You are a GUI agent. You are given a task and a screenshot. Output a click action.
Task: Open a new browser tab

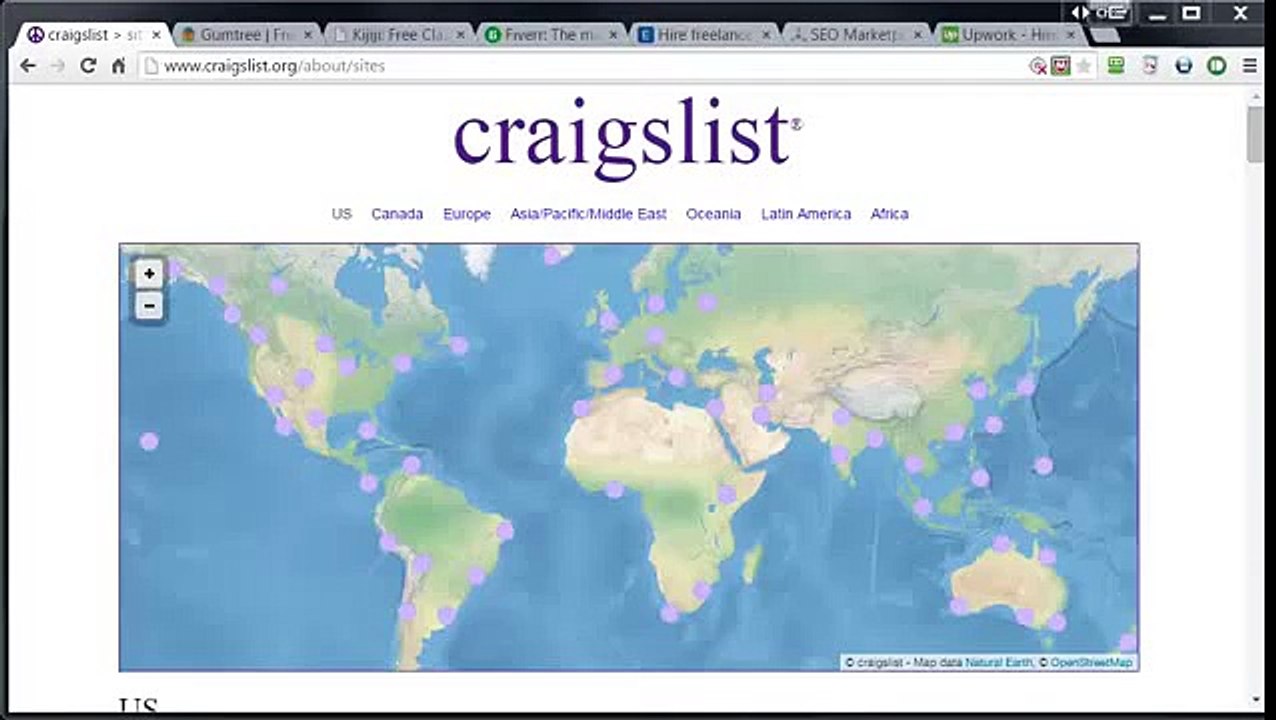[1103, 35]
